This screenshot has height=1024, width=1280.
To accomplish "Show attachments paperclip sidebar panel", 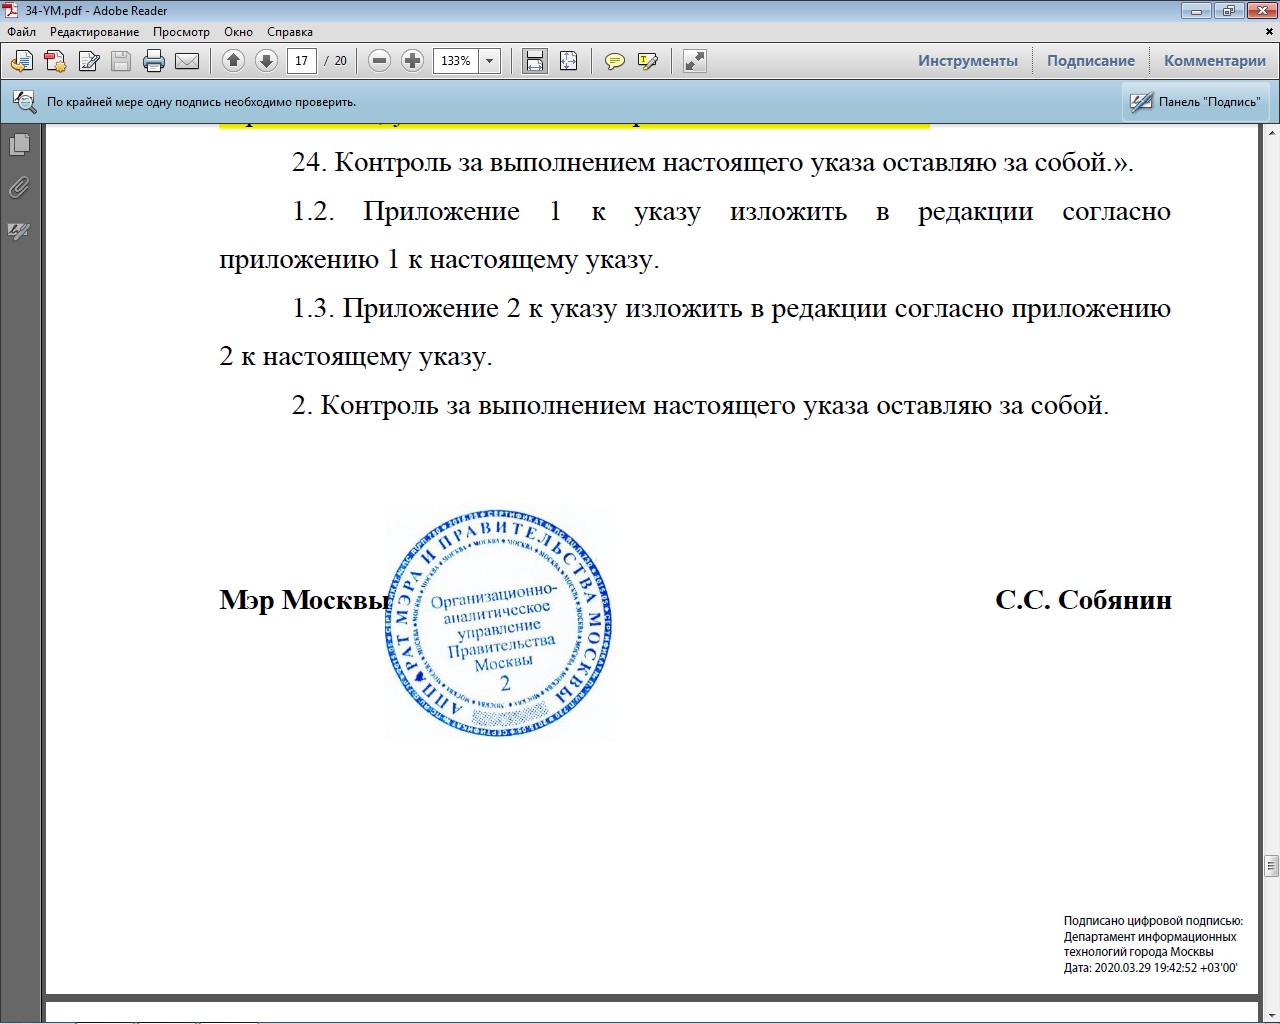I will (19, 188).
